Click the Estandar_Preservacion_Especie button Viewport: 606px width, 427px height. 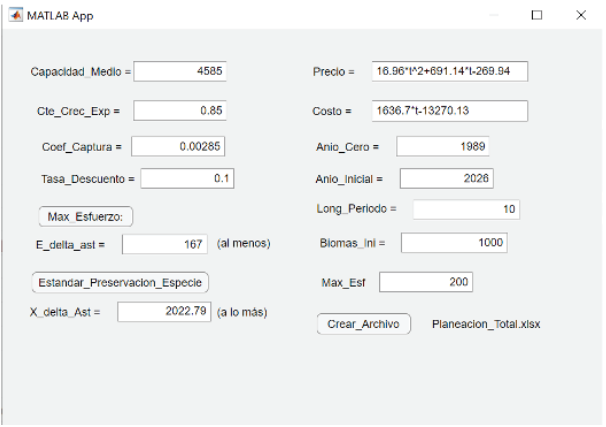point(119,282)
